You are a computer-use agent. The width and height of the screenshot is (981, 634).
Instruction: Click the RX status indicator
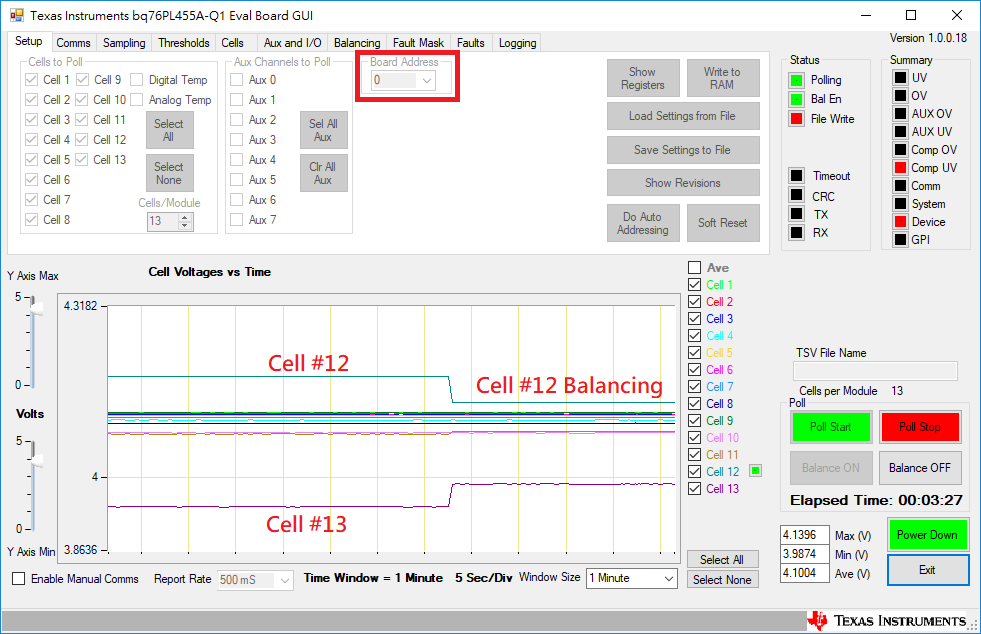(796, 232)
